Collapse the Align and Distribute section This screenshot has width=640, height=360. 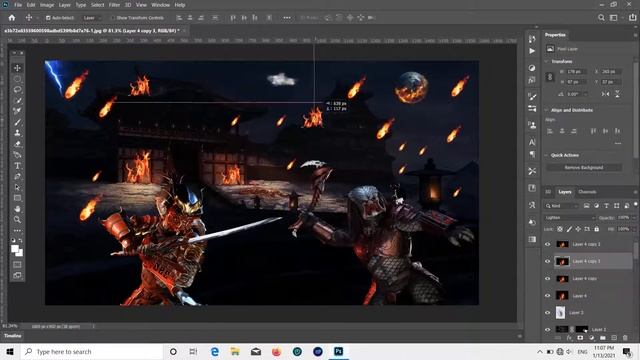[x=547, y=110]
